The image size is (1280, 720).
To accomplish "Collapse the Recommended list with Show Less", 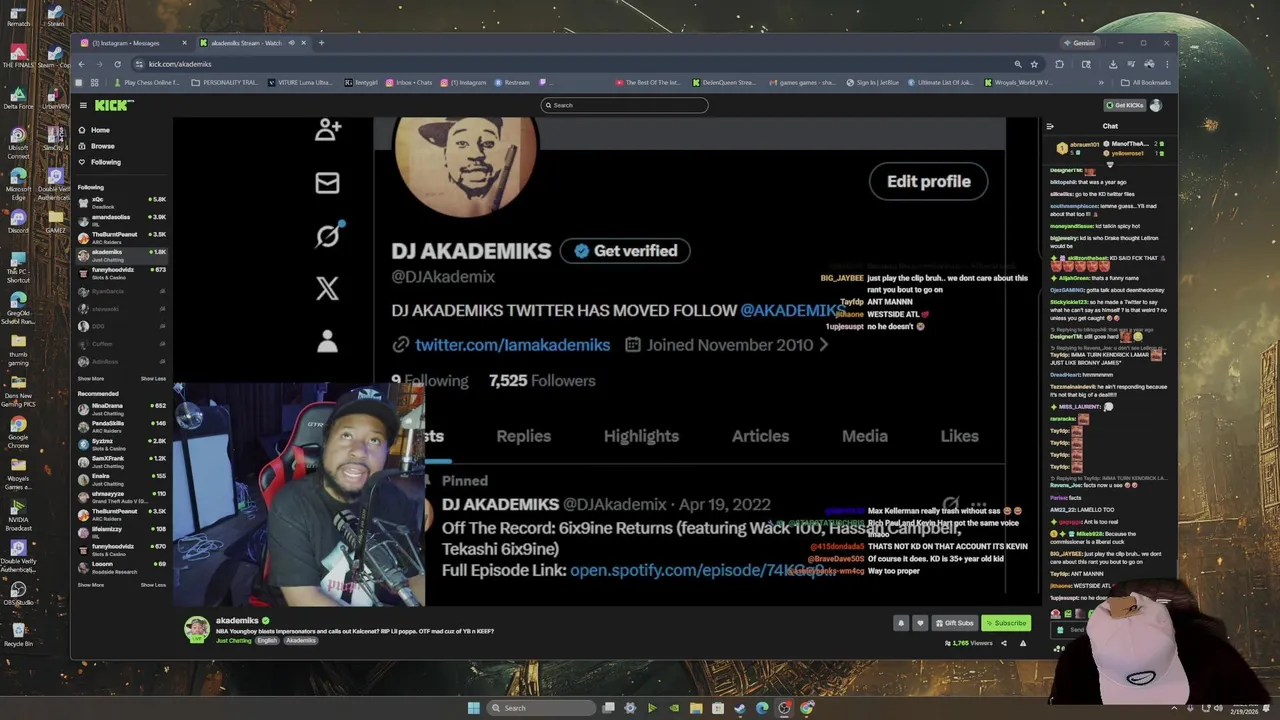I will pyautogui.click(x=153, y=585).
